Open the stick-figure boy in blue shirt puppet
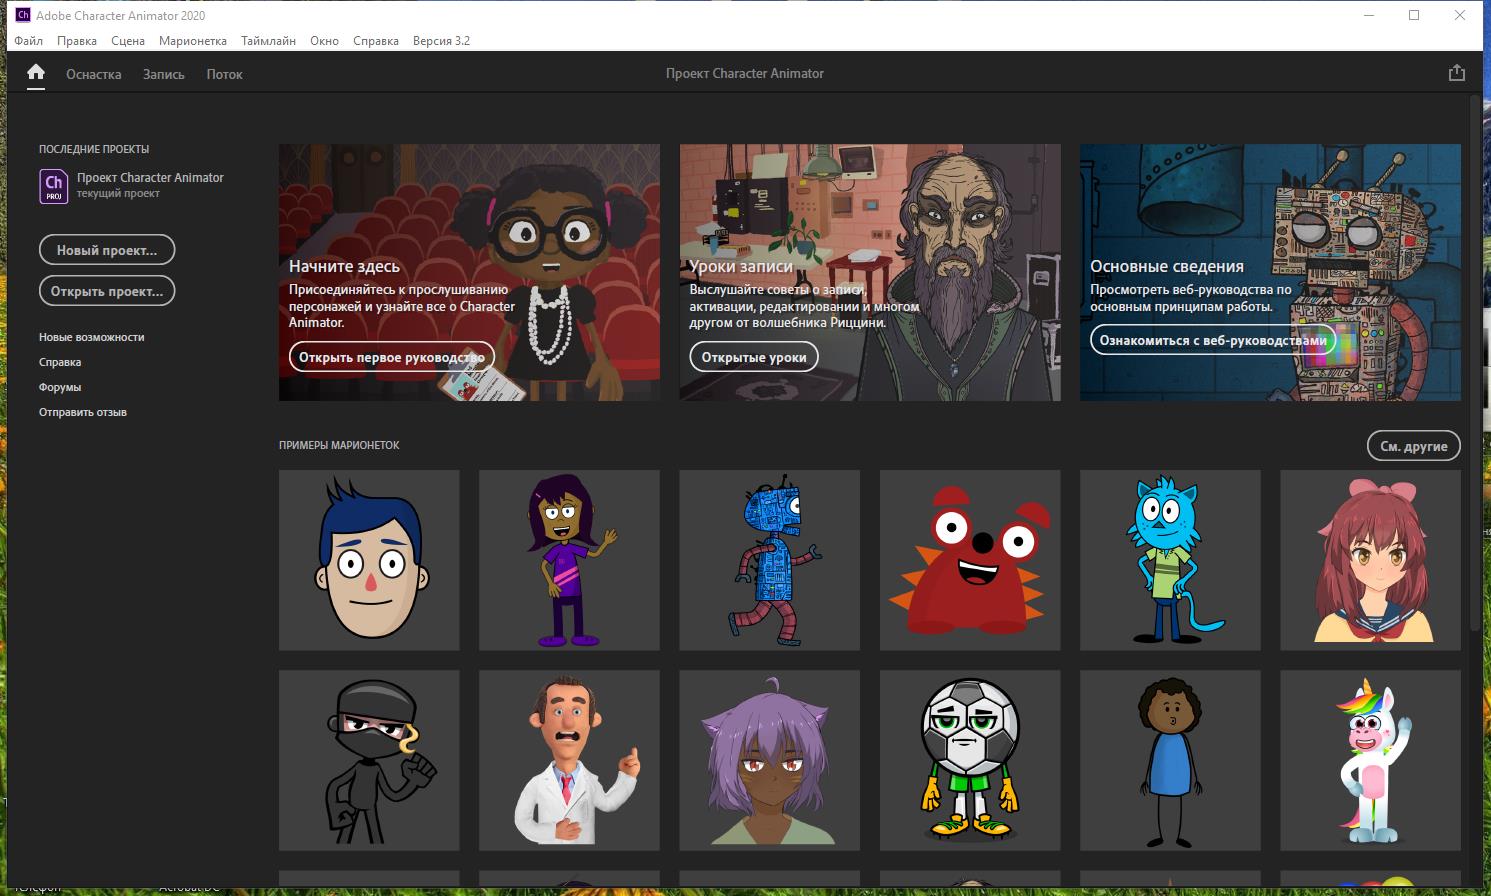The image size is (1491, 896). 1170,760
